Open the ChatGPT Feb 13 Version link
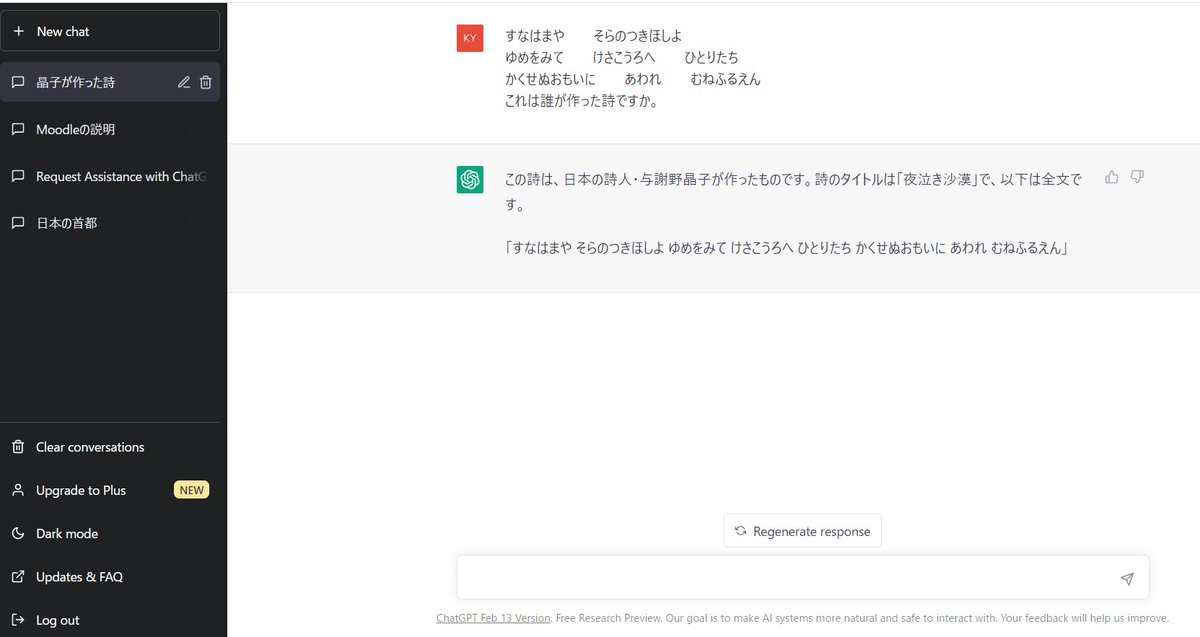 pos(493,618)
